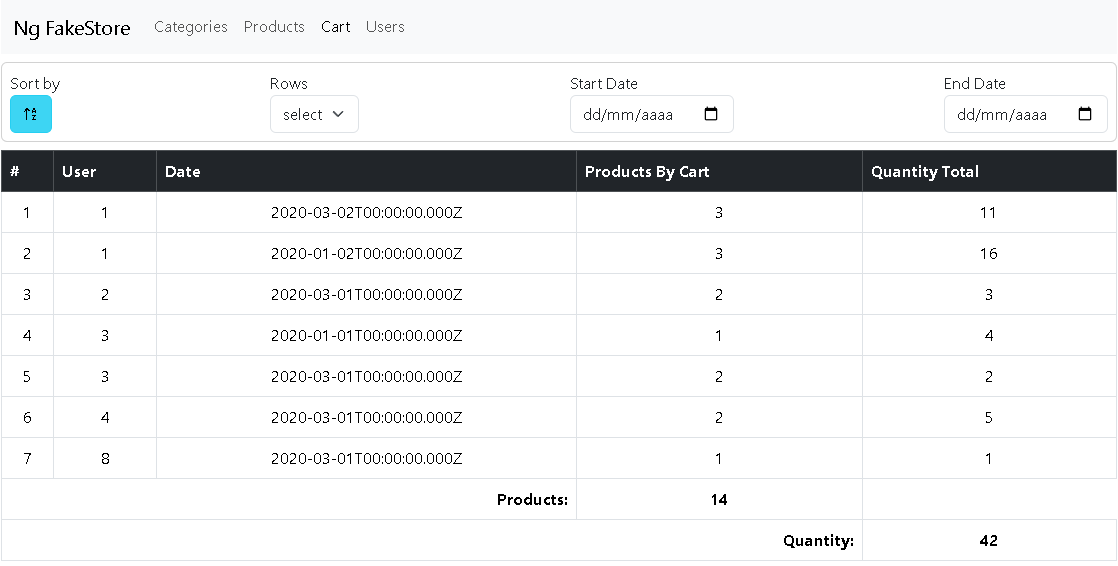The image size is (1118, 566).
Task: Focus the Start Date input field
Action: [635, 114]
